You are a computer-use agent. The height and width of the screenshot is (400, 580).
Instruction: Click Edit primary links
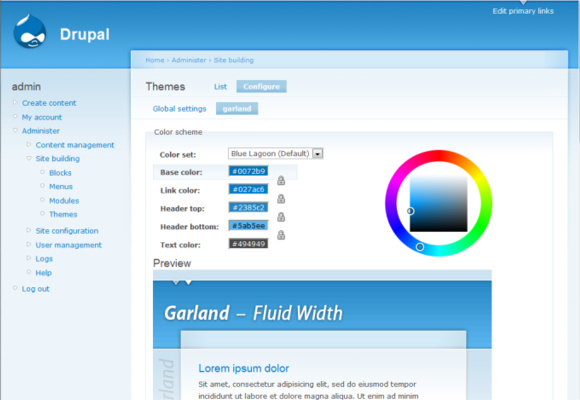tap(523, 11)
